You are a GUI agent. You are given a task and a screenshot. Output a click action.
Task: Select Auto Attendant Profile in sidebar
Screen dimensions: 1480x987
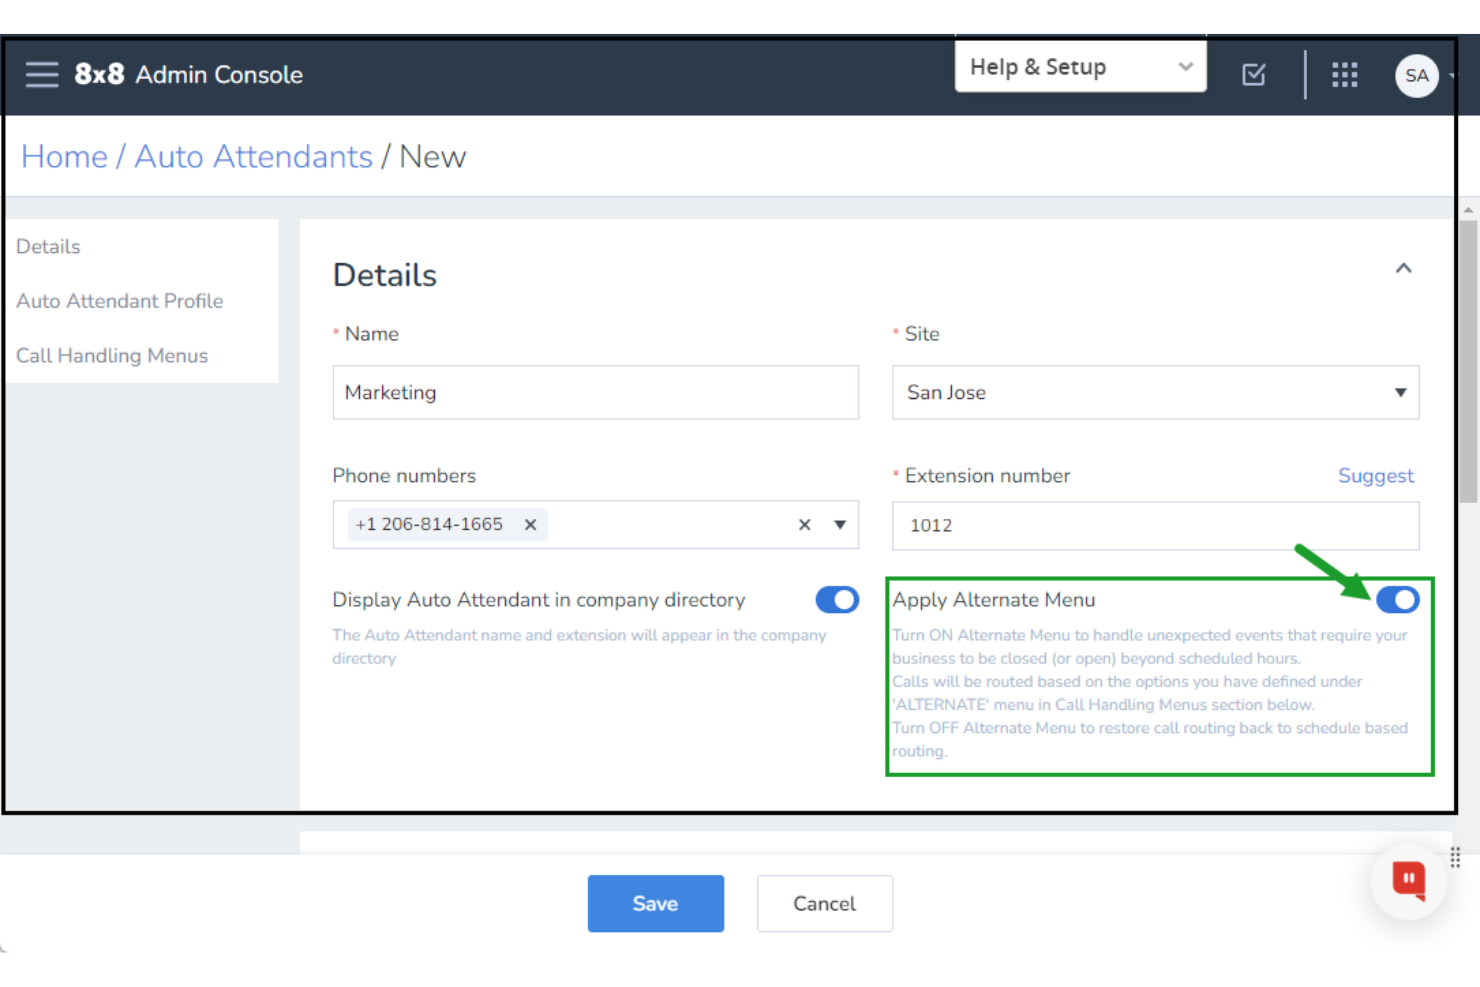(119, 300)
